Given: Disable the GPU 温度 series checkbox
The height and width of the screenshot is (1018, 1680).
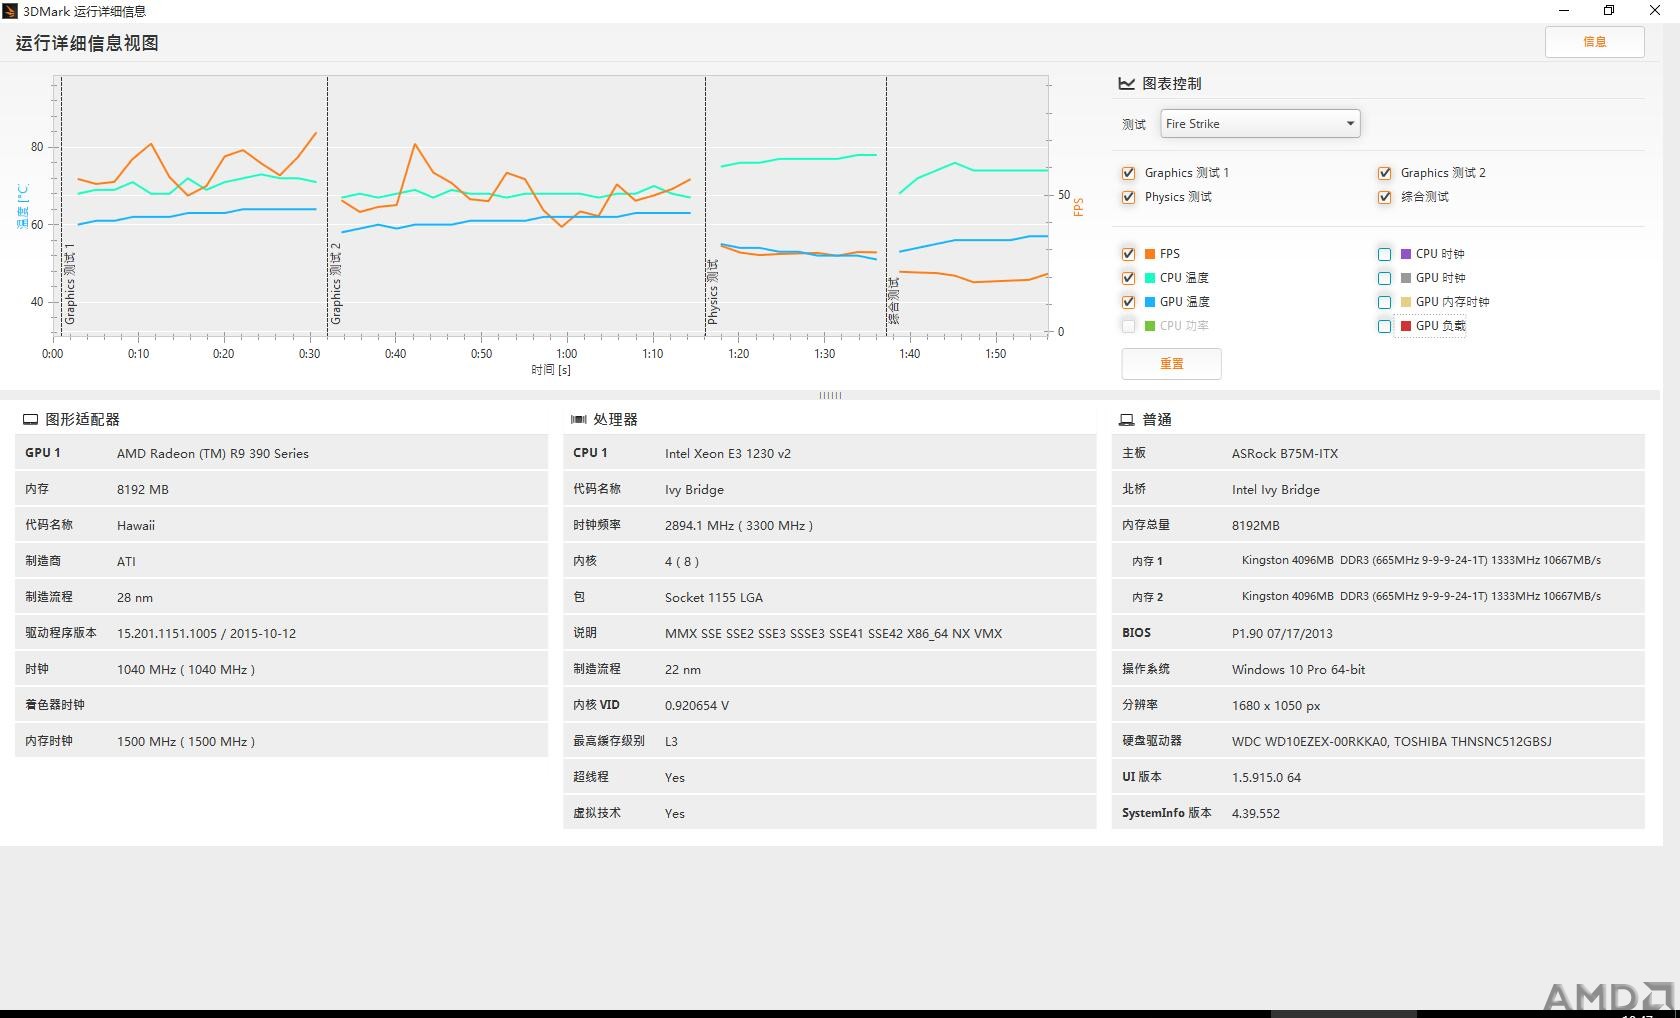Looking at the screenshot, I should [1128, 302].
